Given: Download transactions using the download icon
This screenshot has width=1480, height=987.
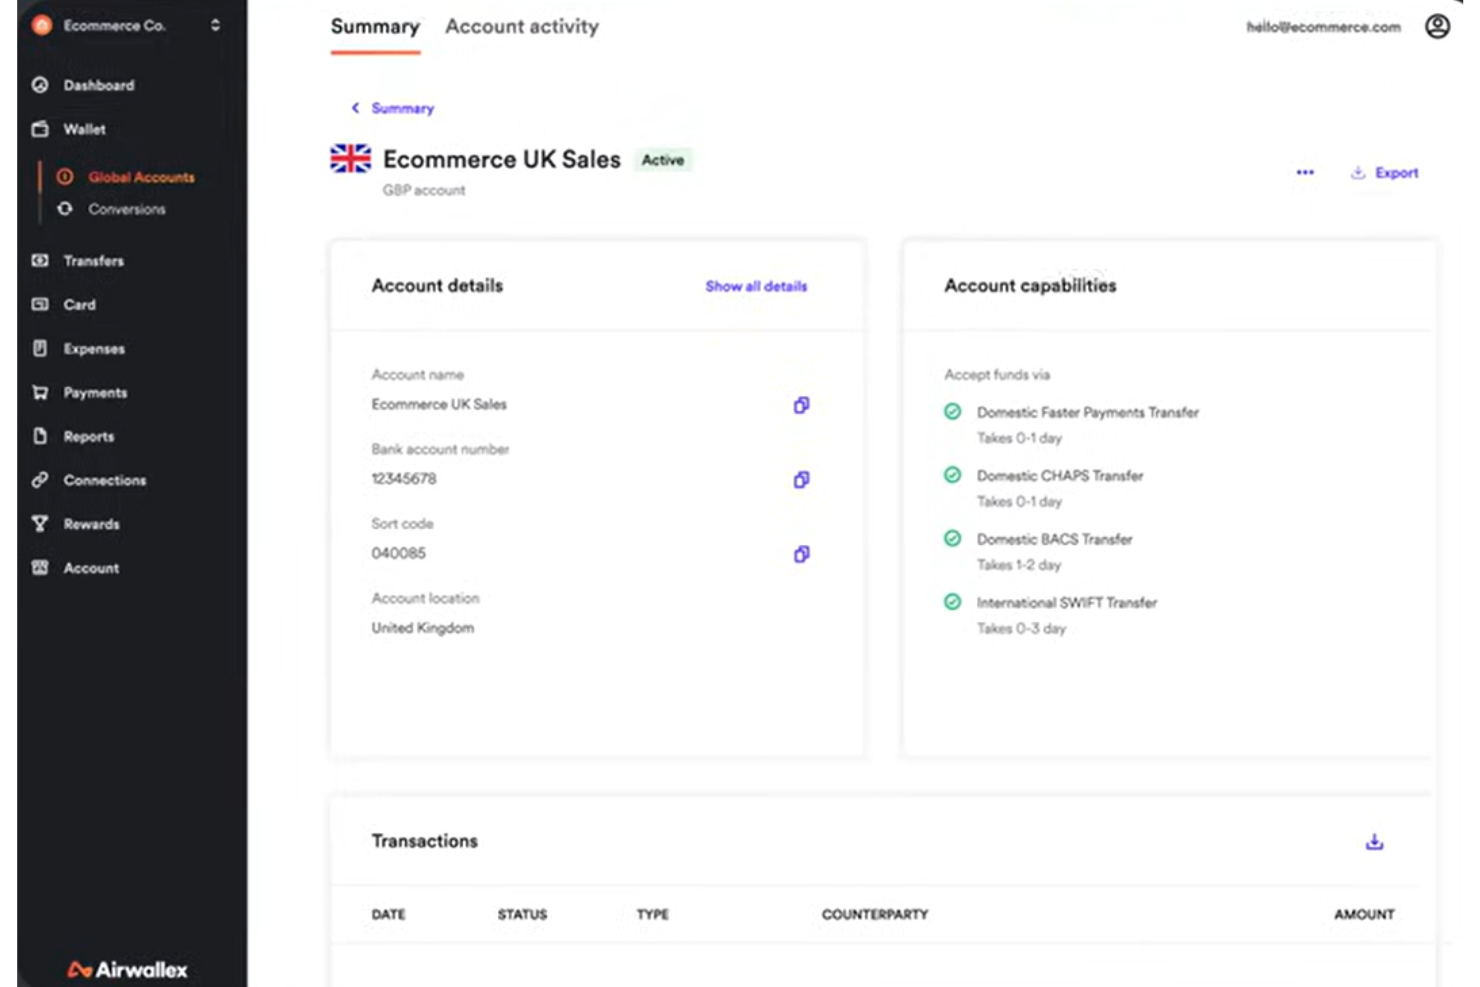Looking at the screenshot, I should click(x=1374, y=842).
